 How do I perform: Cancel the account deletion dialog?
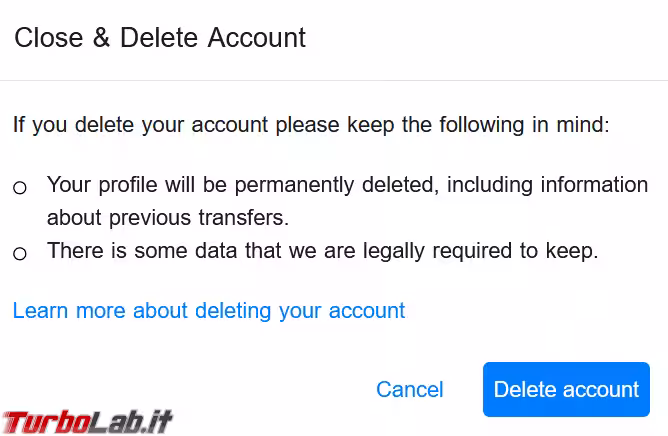(x=409, y=389)
